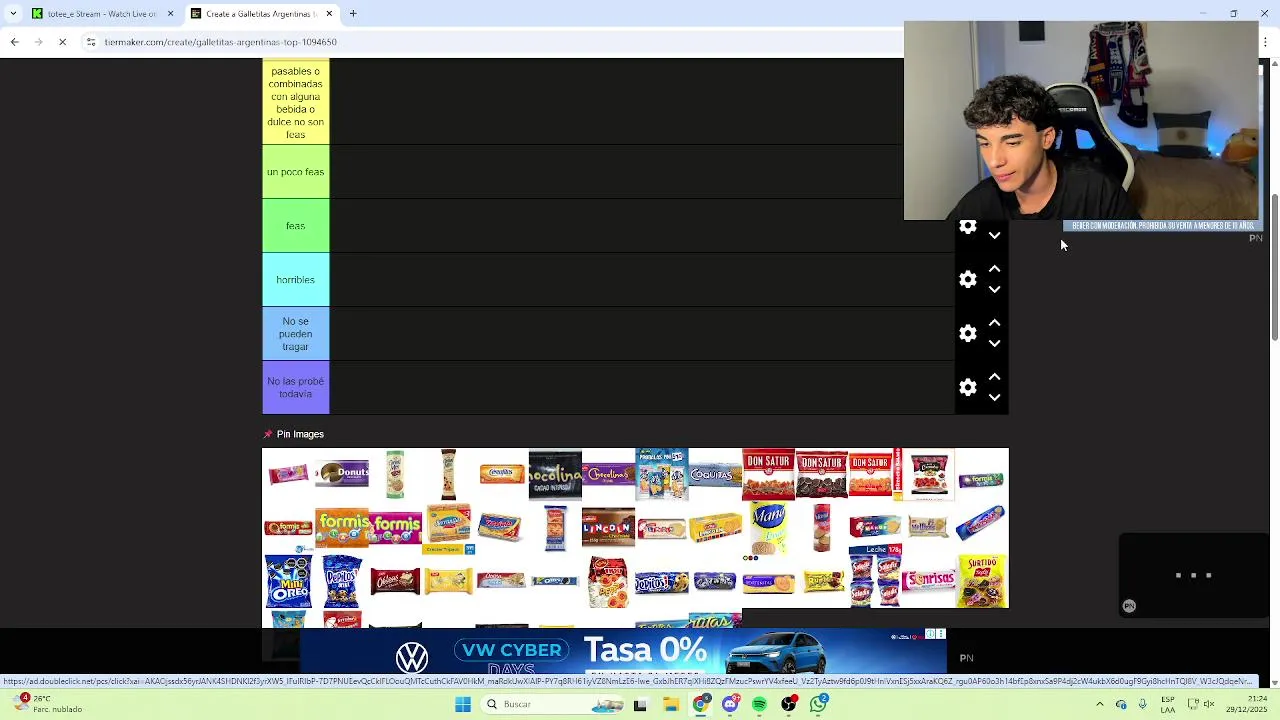Viewport: 1280px width, 720px height.
Task: Move No las probé todavía tier up
Action: tap(994, 378)
